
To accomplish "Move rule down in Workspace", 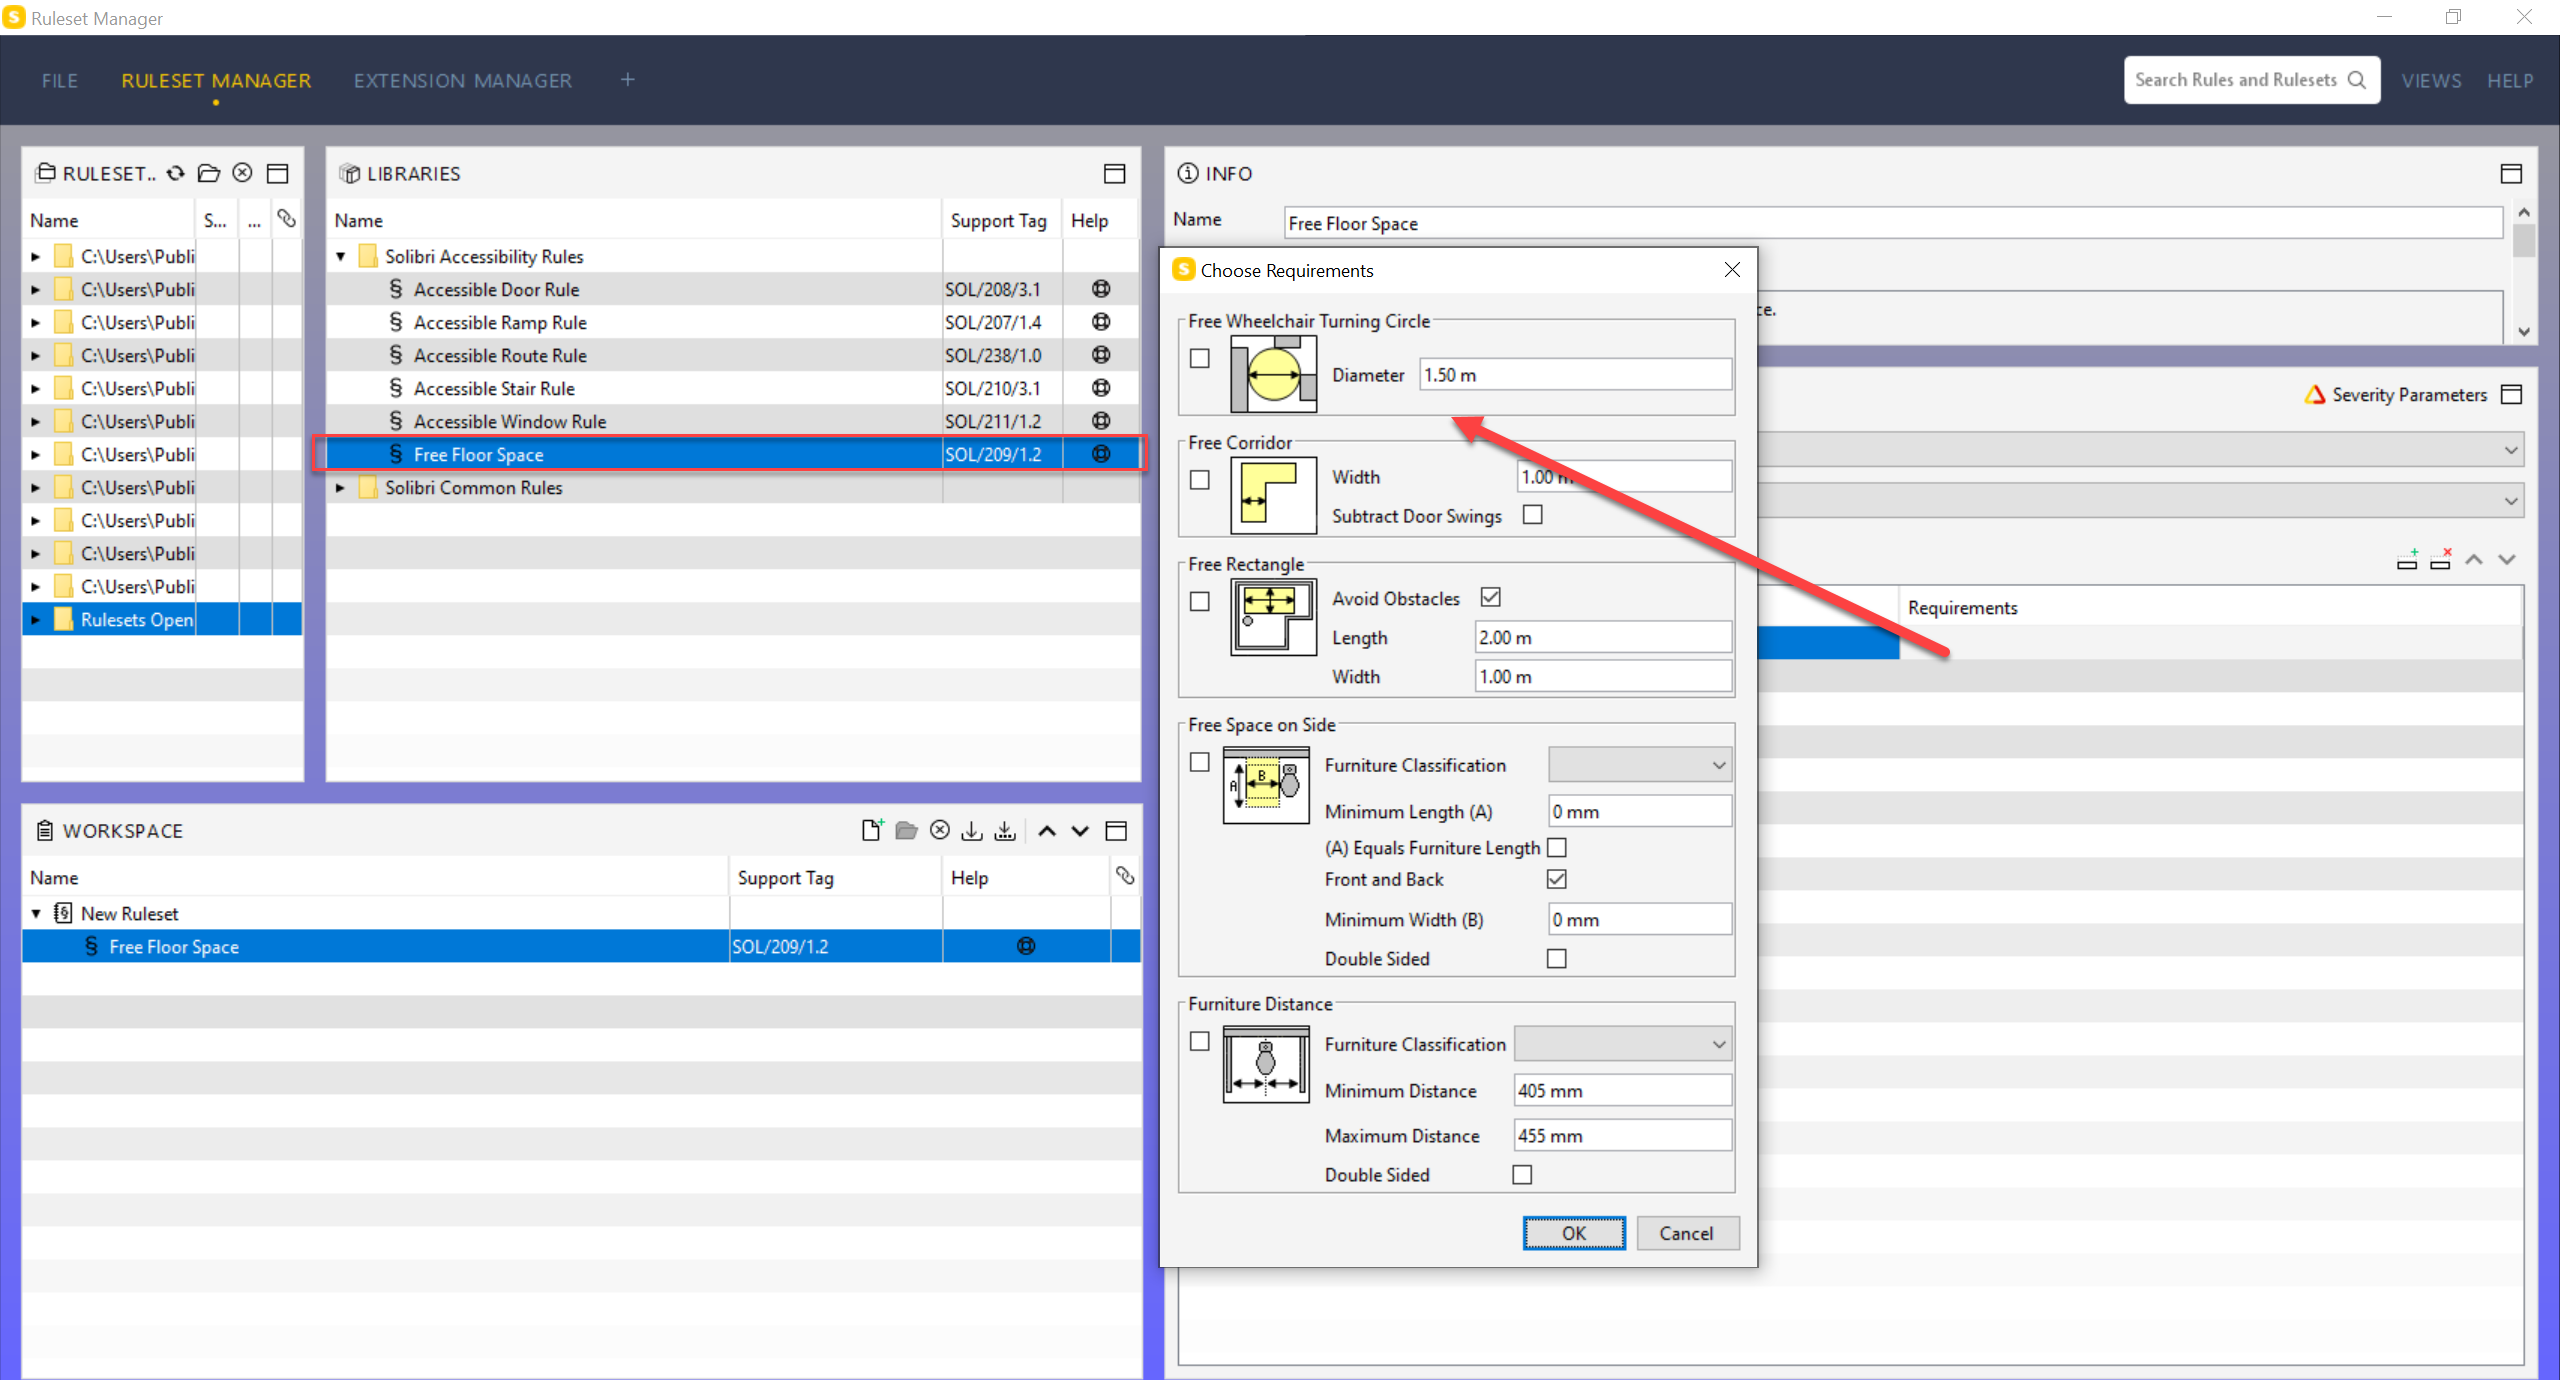I will pos(1080,830).
